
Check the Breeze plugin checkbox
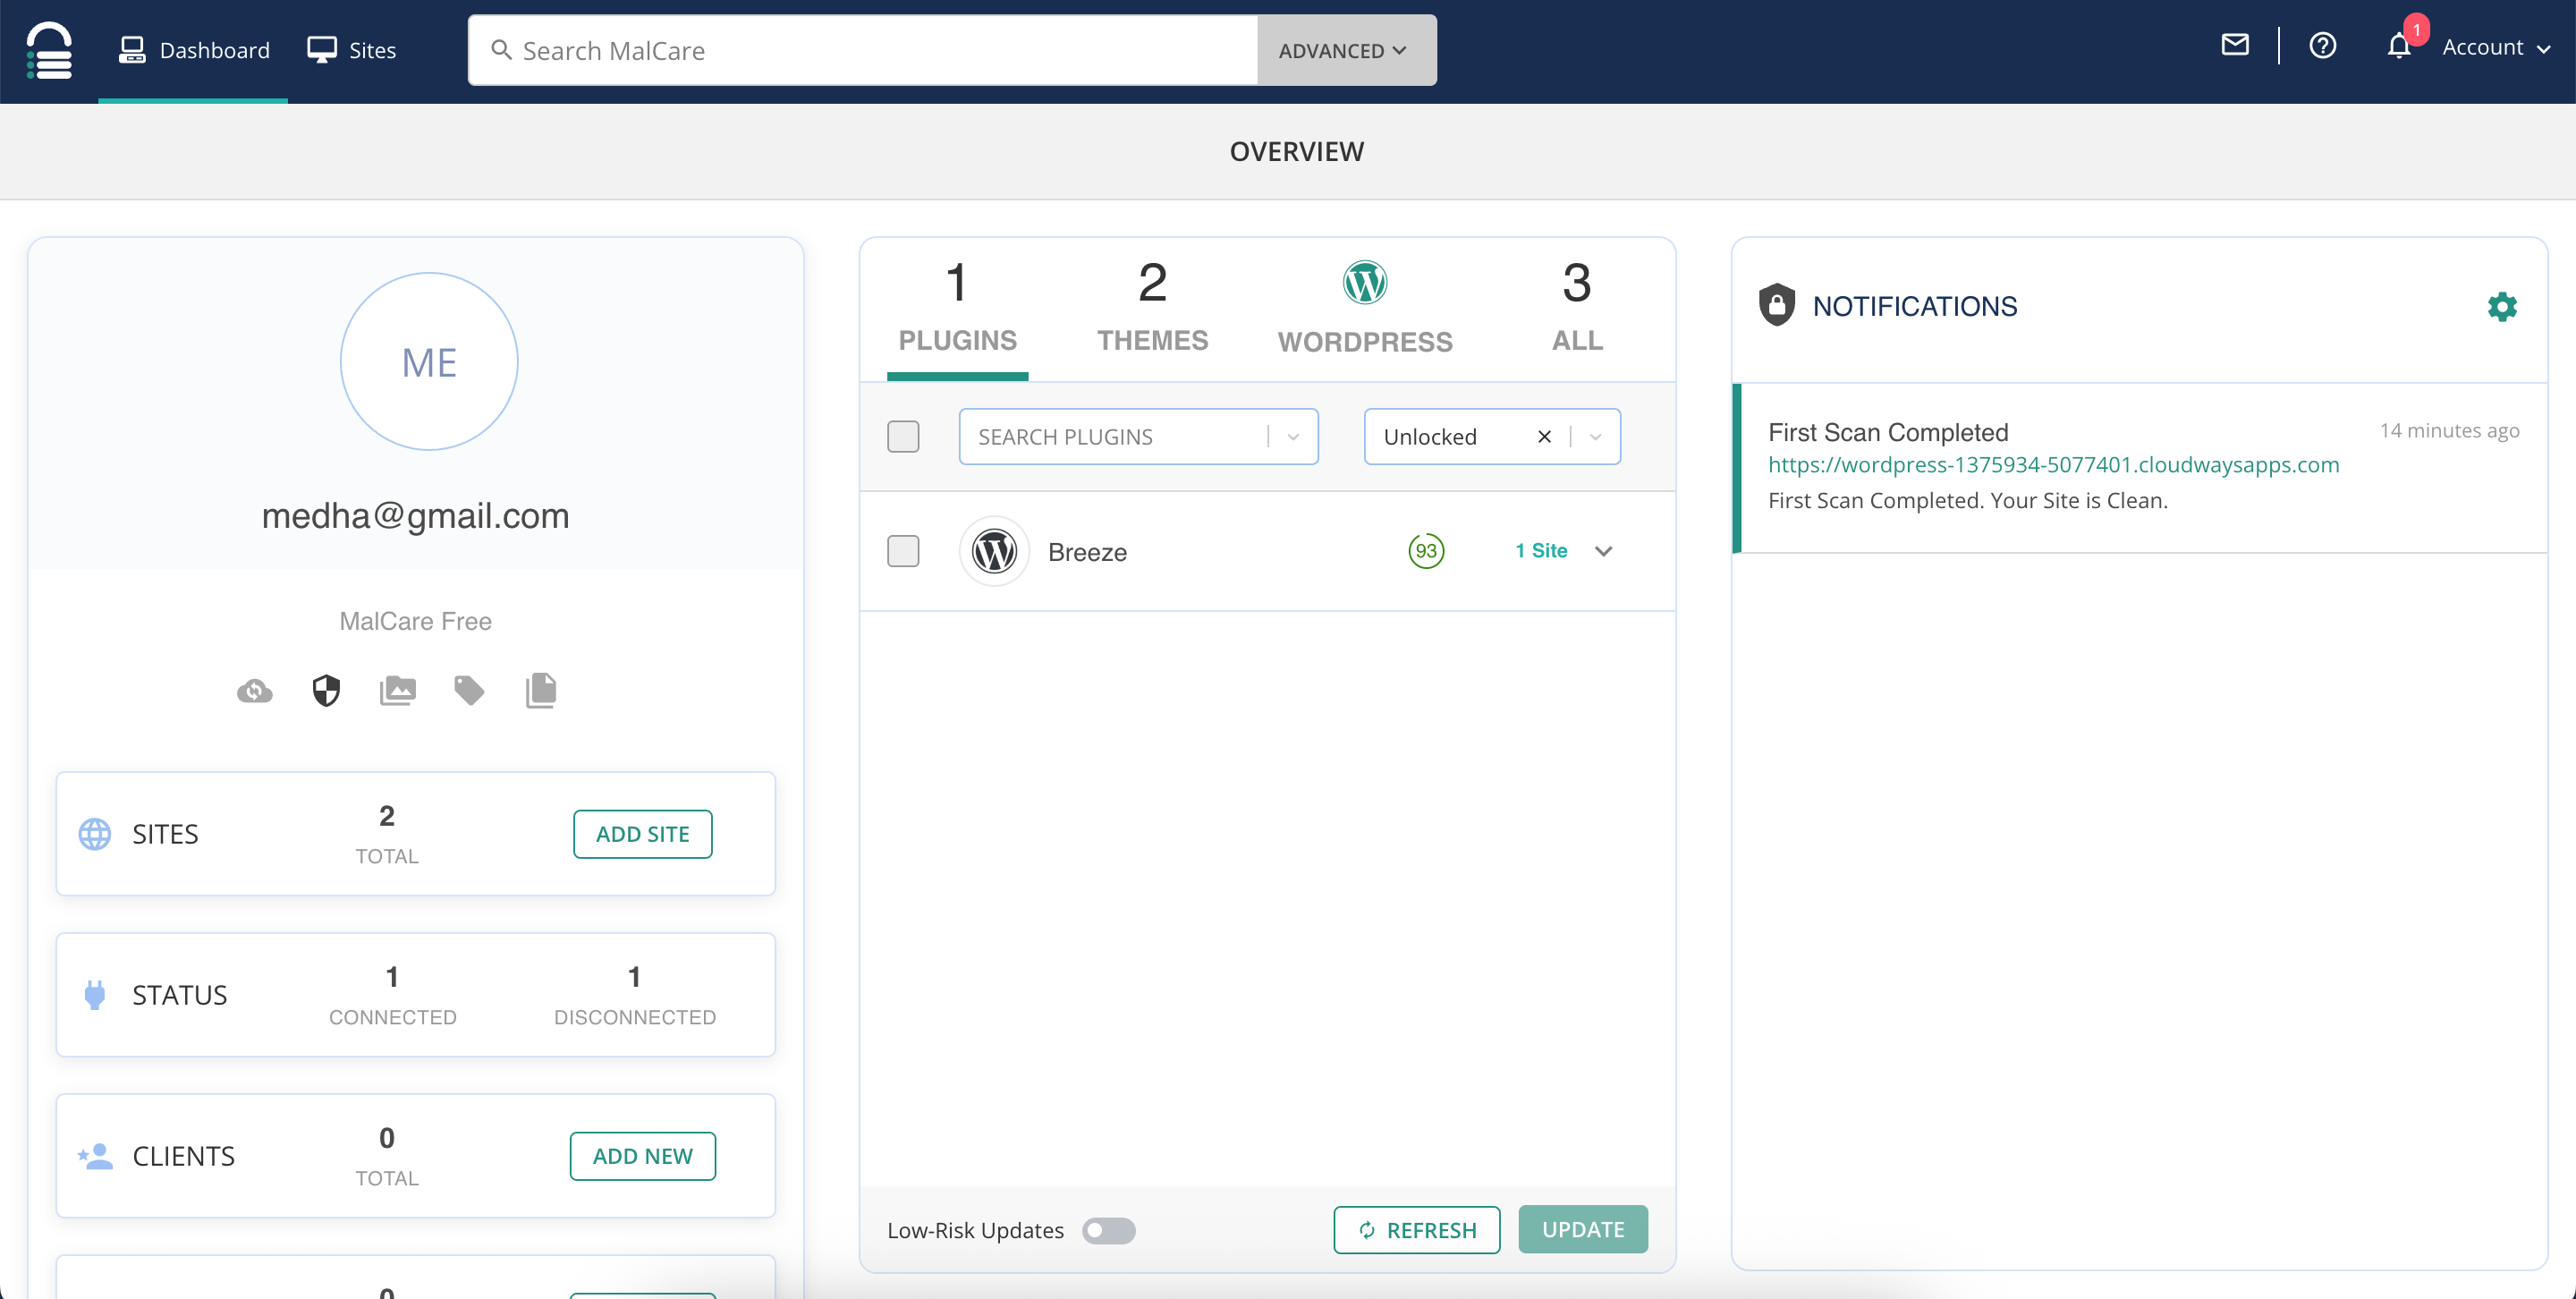pyautogui.click(x=903, y=551)
